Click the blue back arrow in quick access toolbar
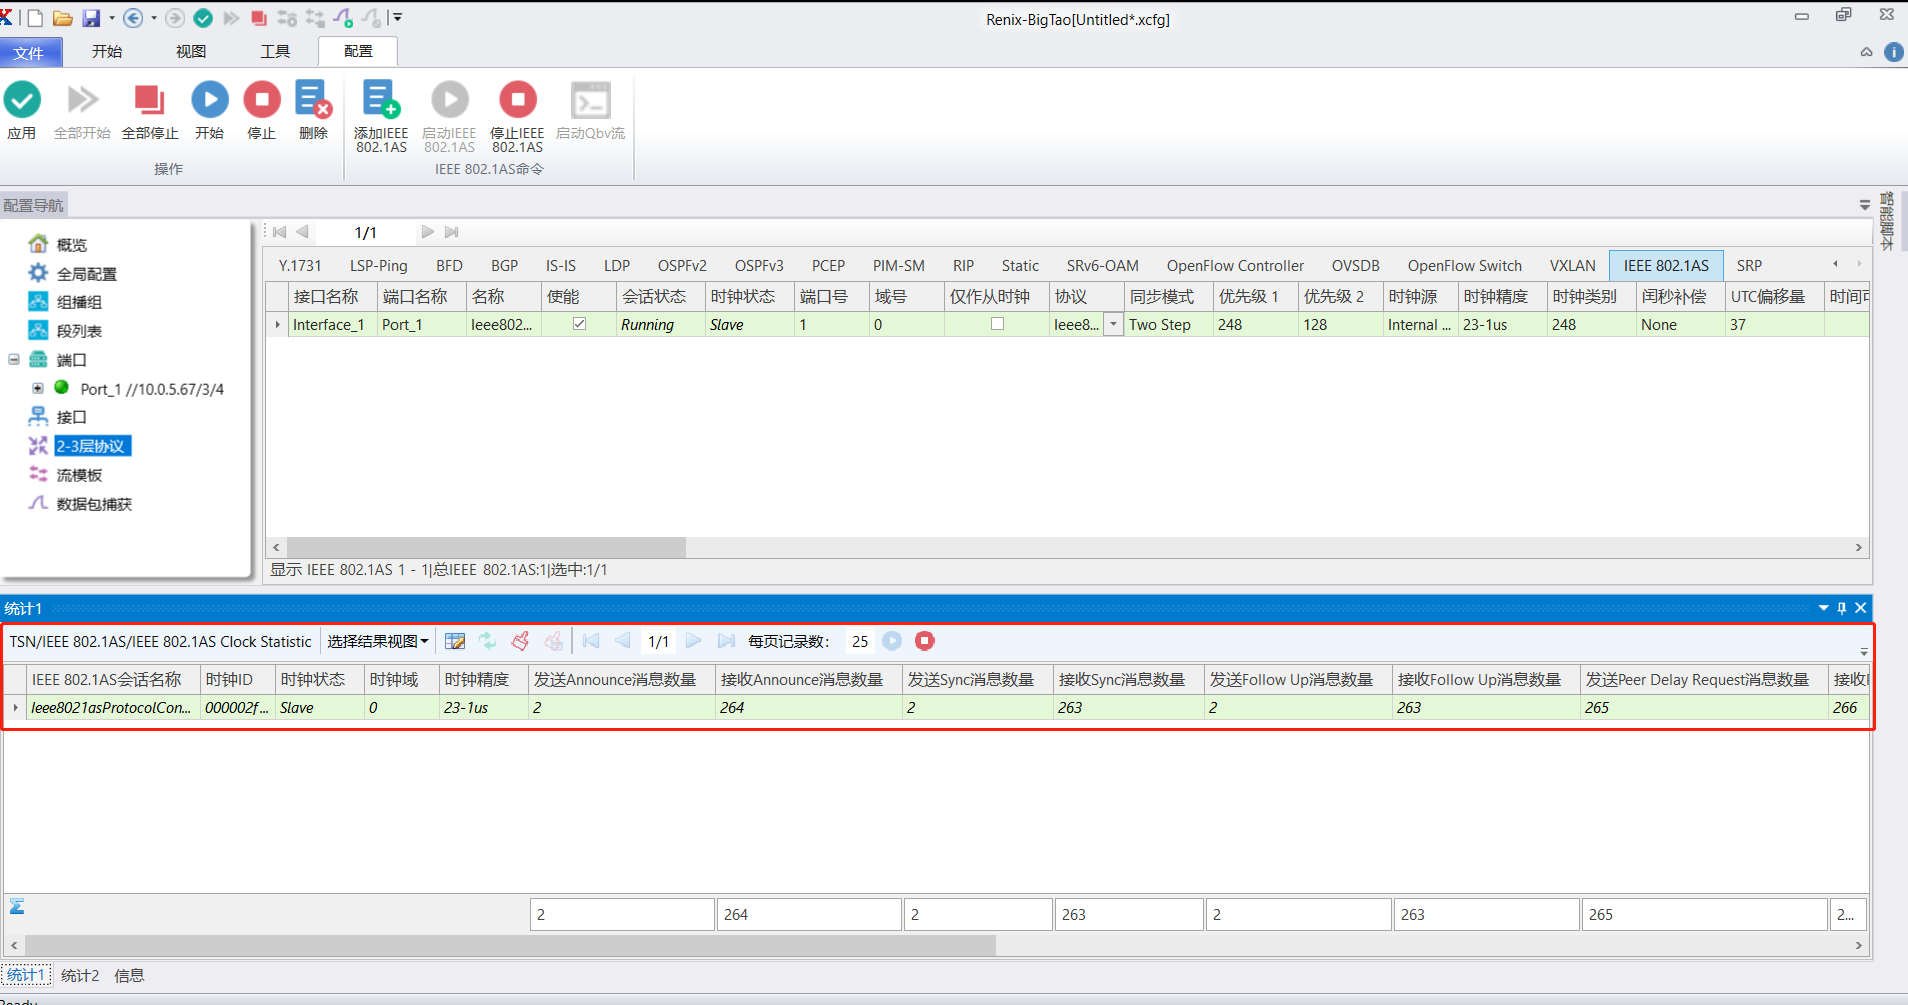The image size is (1908, 1005). click(133, 18)
